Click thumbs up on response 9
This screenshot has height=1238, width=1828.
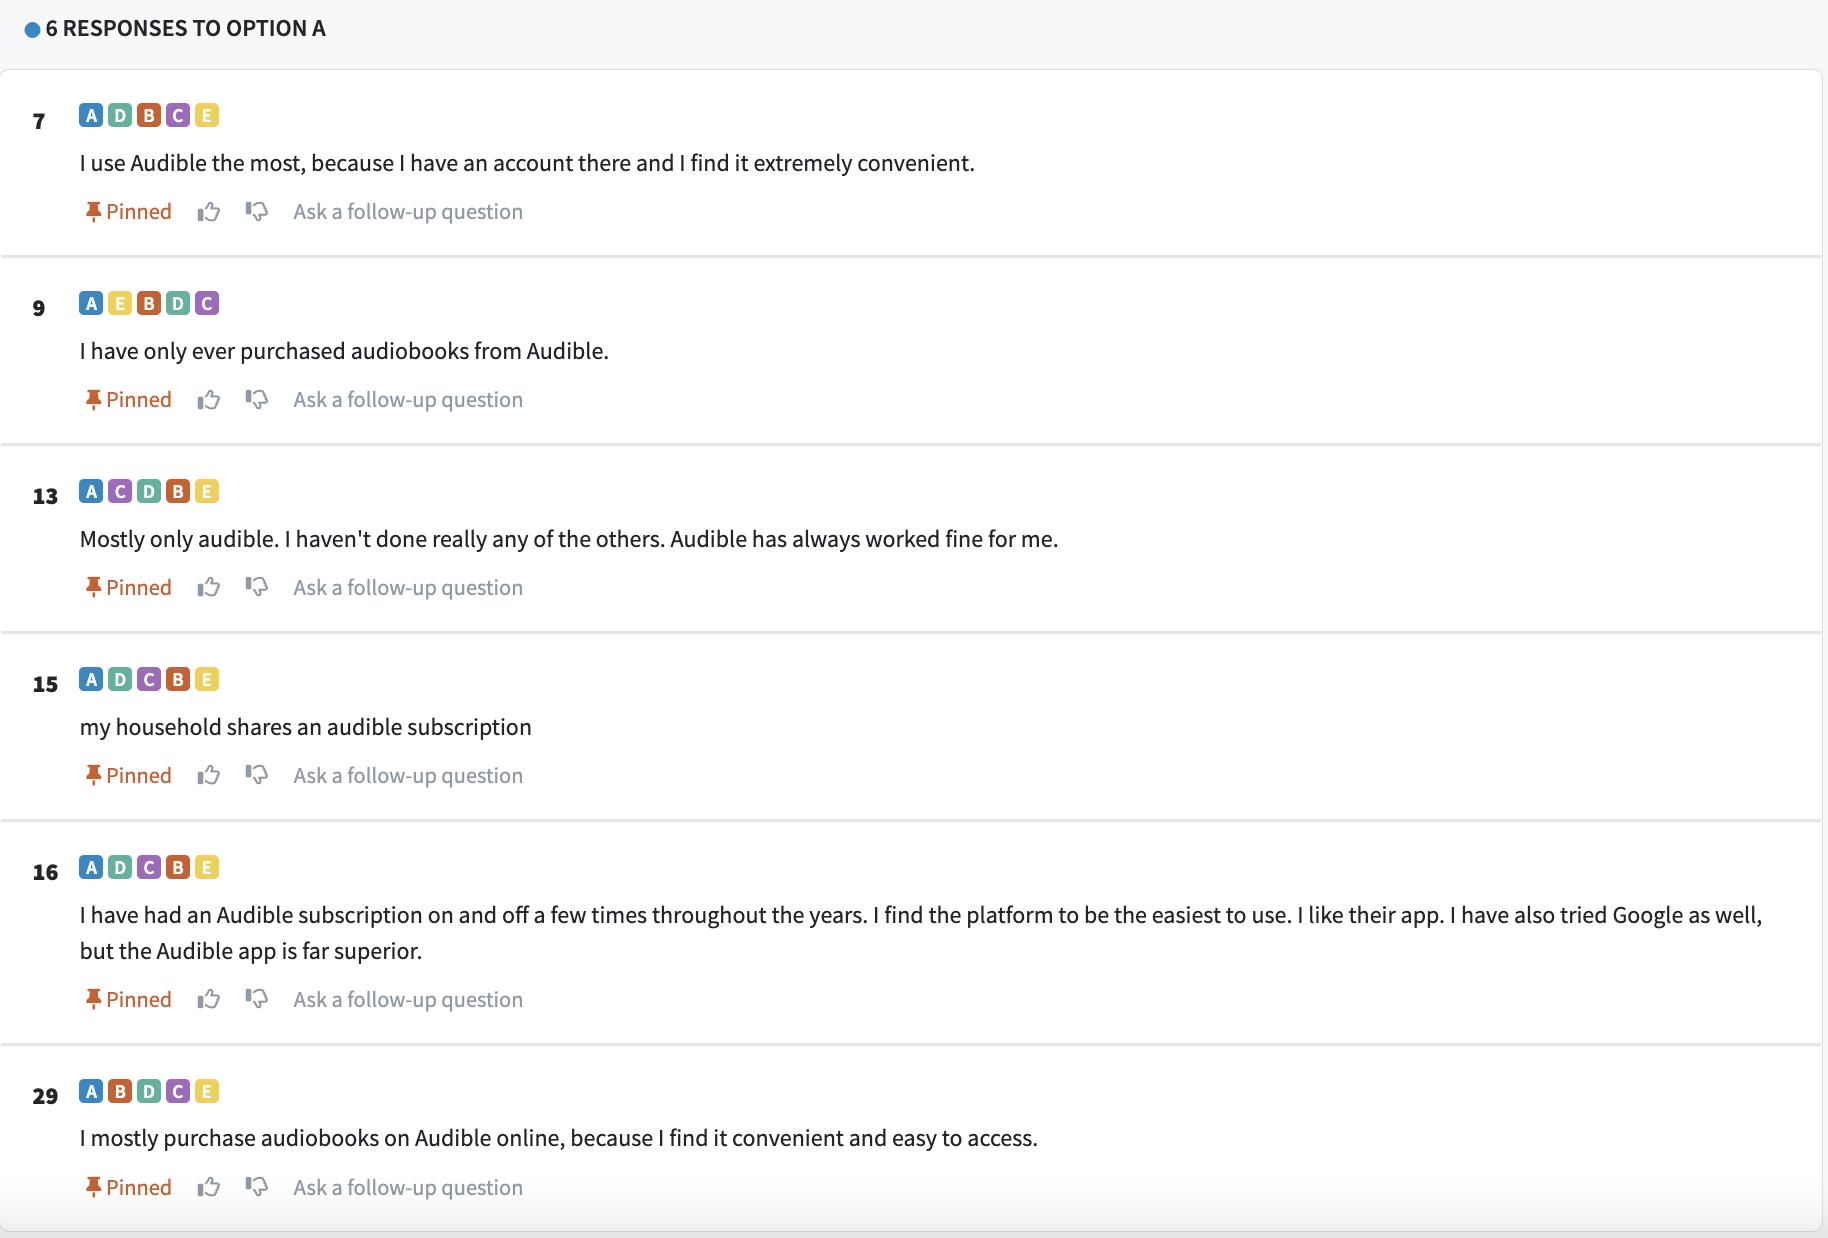click(209, 400)
